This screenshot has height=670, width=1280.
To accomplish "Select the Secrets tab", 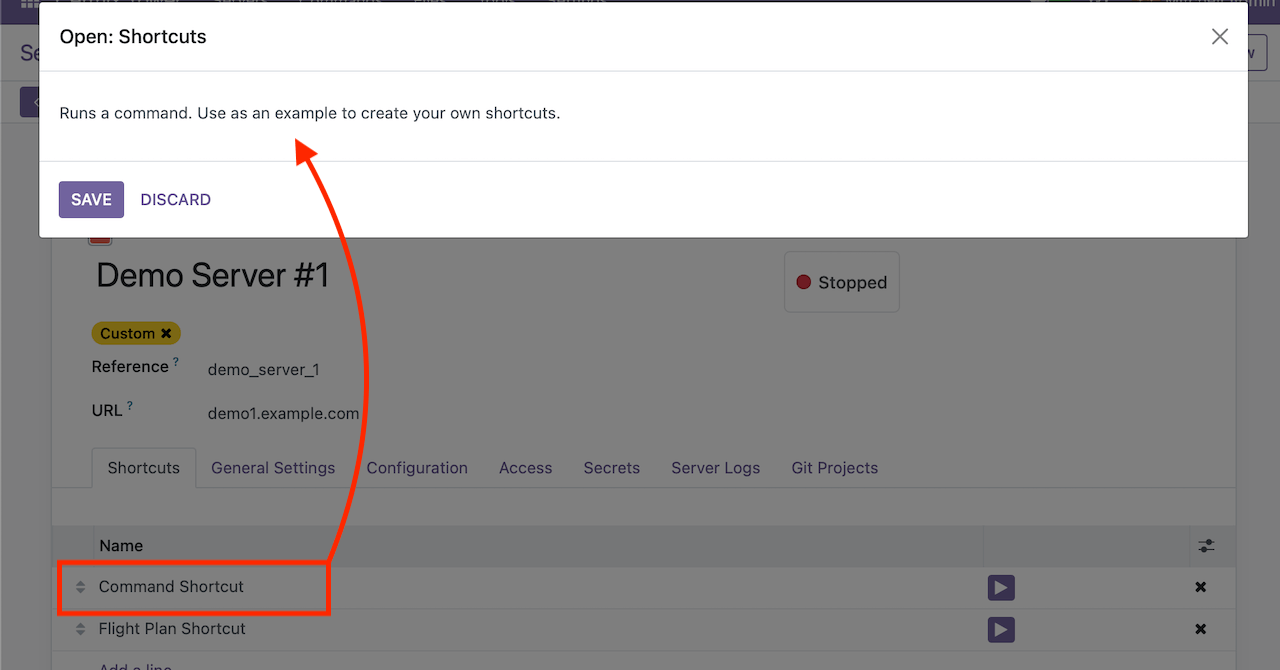I will (611, 468).
